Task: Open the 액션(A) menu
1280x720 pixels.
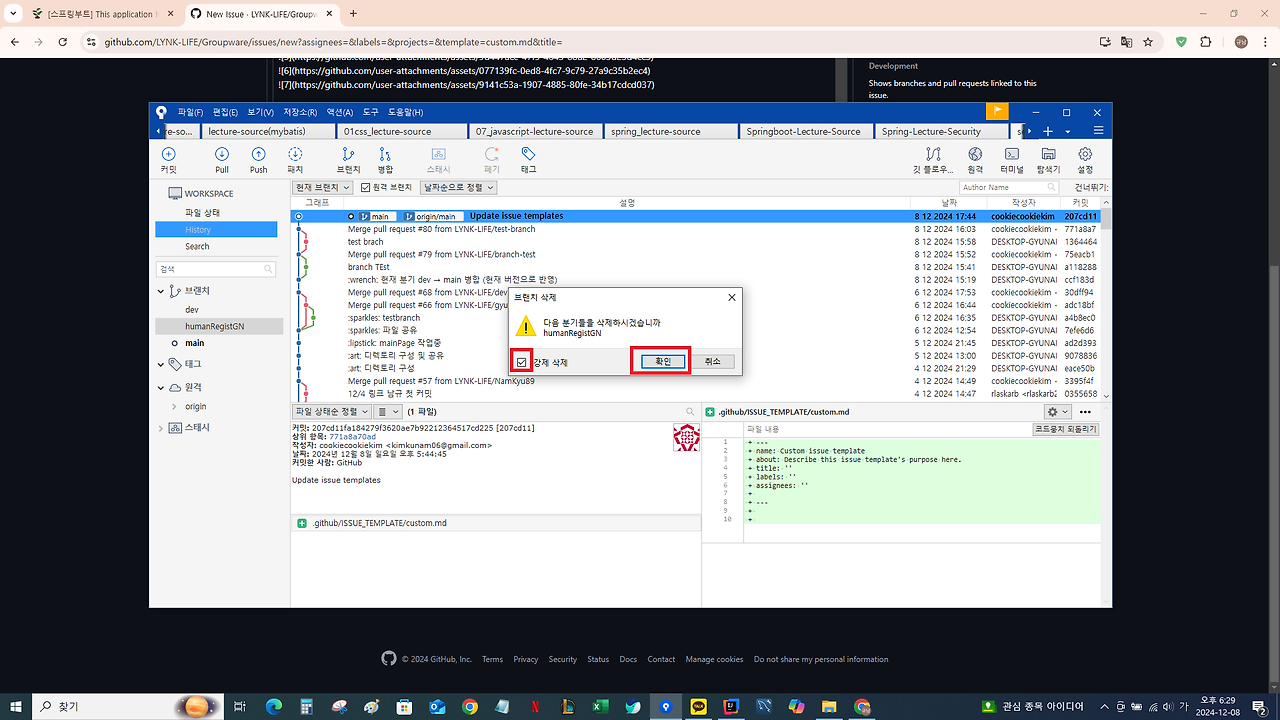Action: [340, 112]
